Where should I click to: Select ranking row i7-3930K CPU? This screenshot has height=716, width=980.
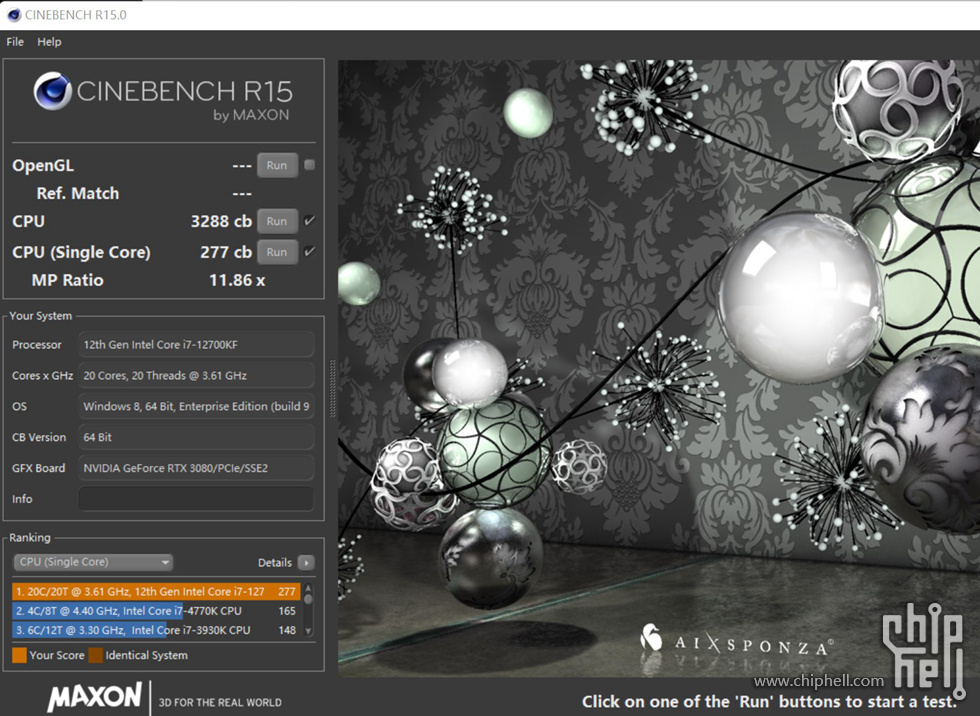click(x=156, y=630)
